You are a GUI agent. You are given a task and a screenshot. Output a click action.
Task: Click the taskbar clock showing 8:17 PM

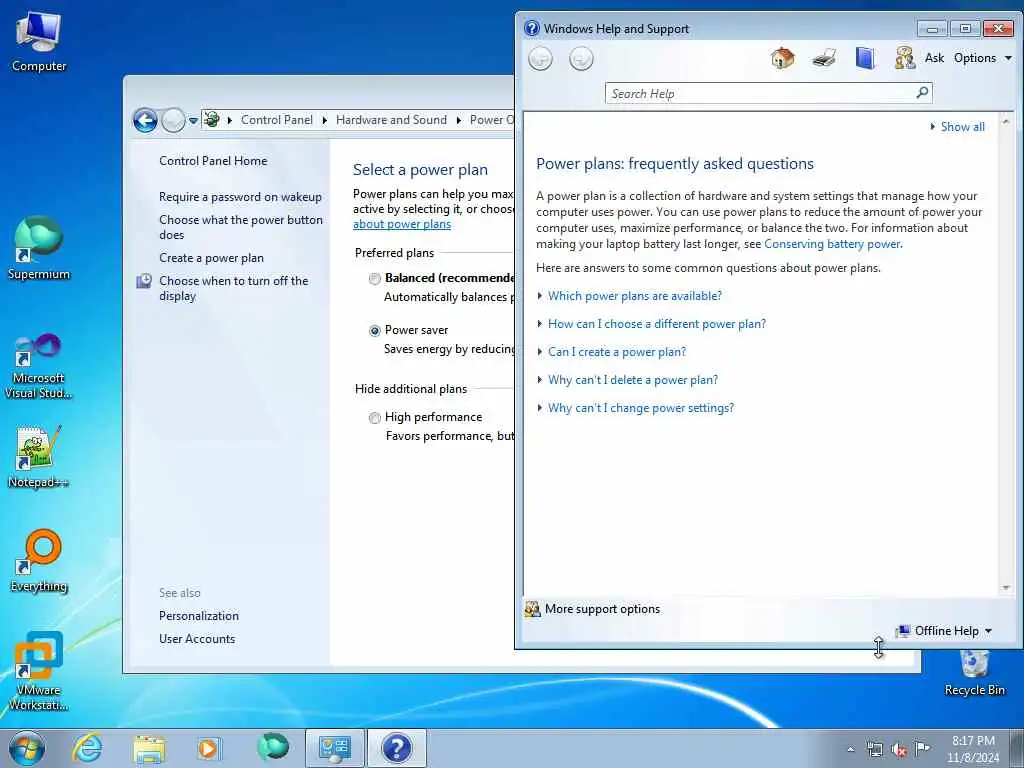(973, 749)
